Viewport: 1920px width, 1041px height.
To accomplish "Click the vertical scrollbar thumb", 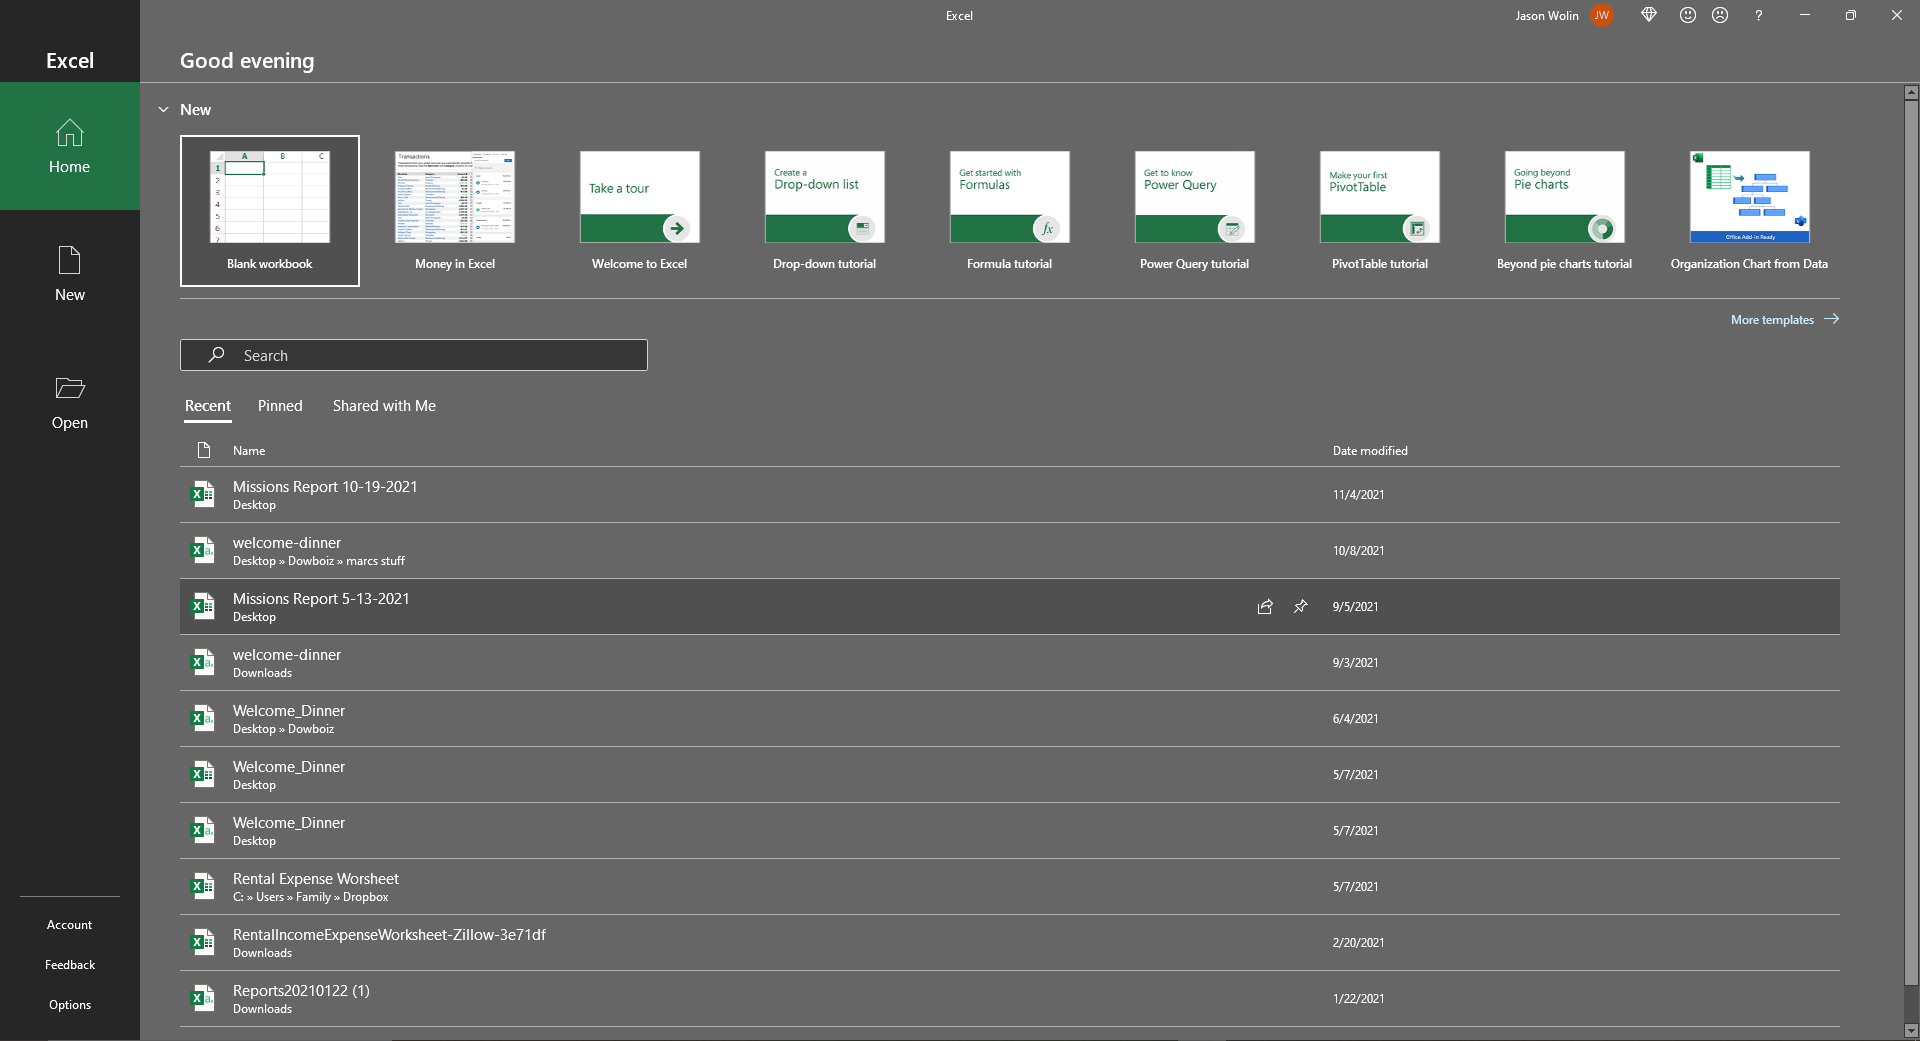I will [1911, 543].
